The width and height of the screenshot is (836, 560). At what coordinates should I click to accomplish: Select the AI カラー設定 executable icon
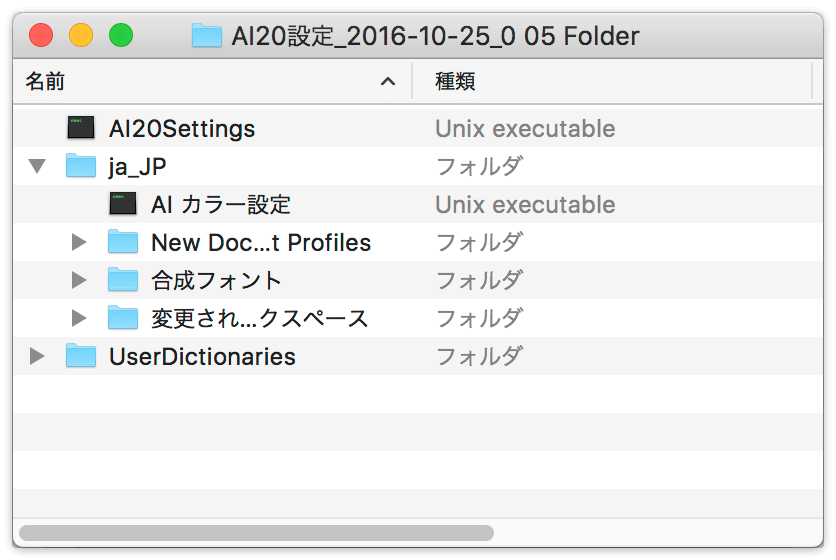[x=123, y=204]
